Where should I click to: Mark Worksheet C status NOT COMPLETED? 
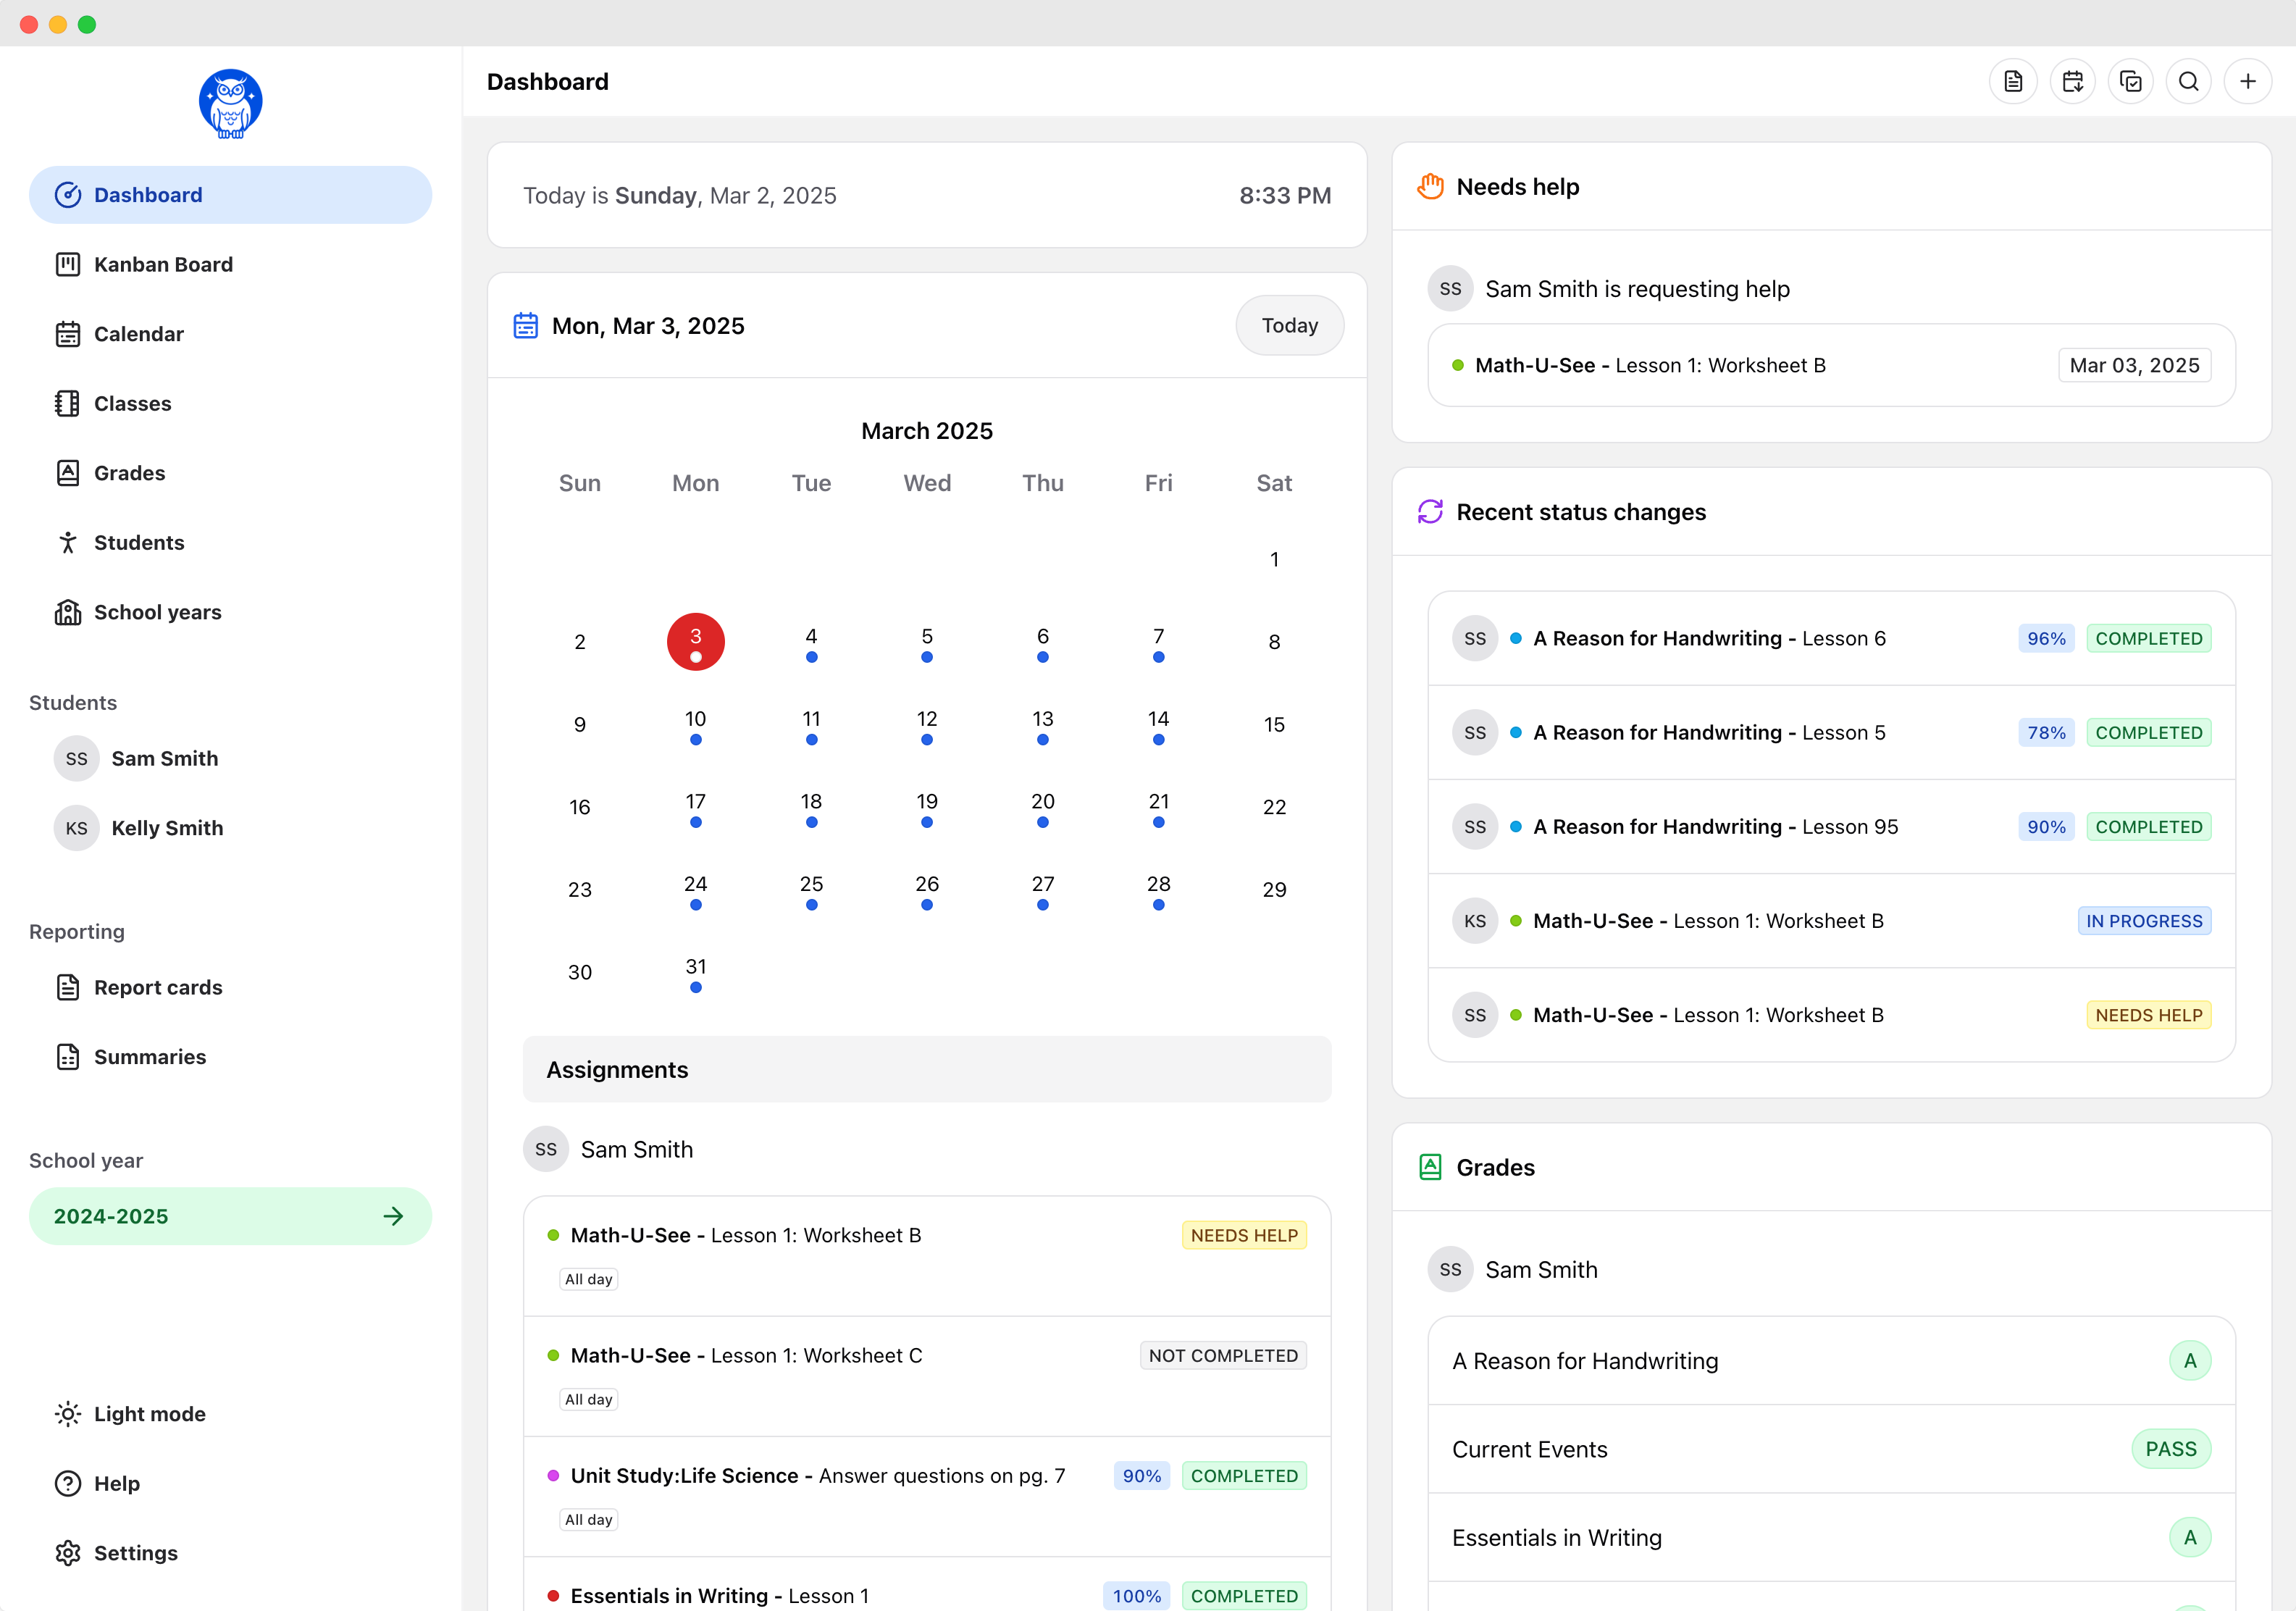pyautogui.click(x=1222, y=1355)
